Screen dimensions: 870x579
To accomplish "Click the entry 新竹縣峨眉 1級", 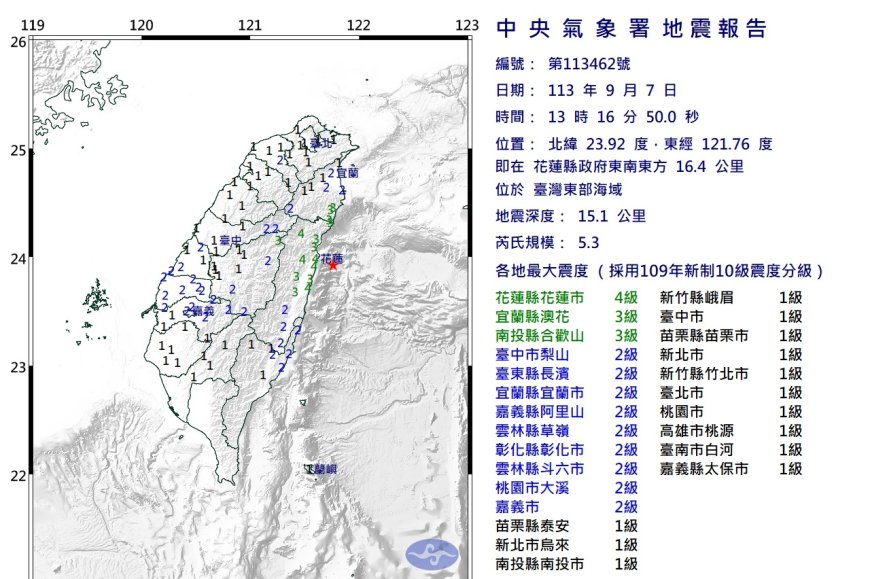I will tap(731, 298).
